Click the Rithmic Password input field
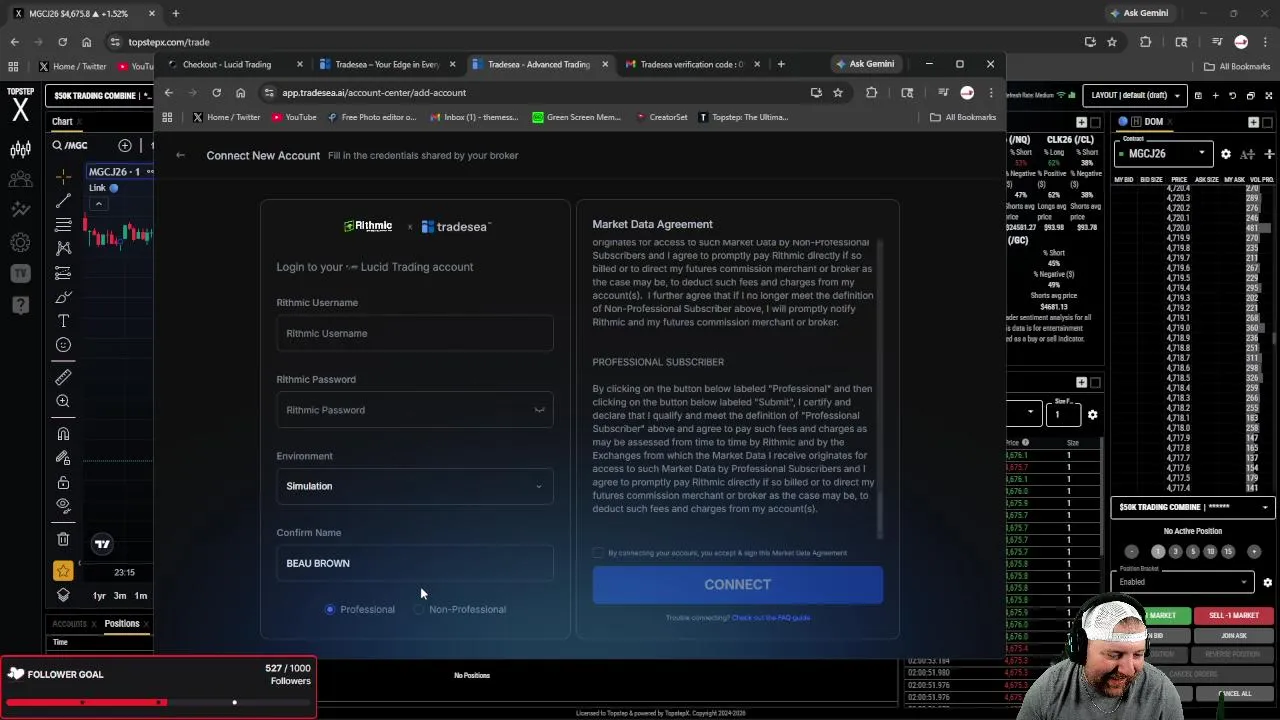Screen dimensions: 1280x720 (x=415, y=410)
